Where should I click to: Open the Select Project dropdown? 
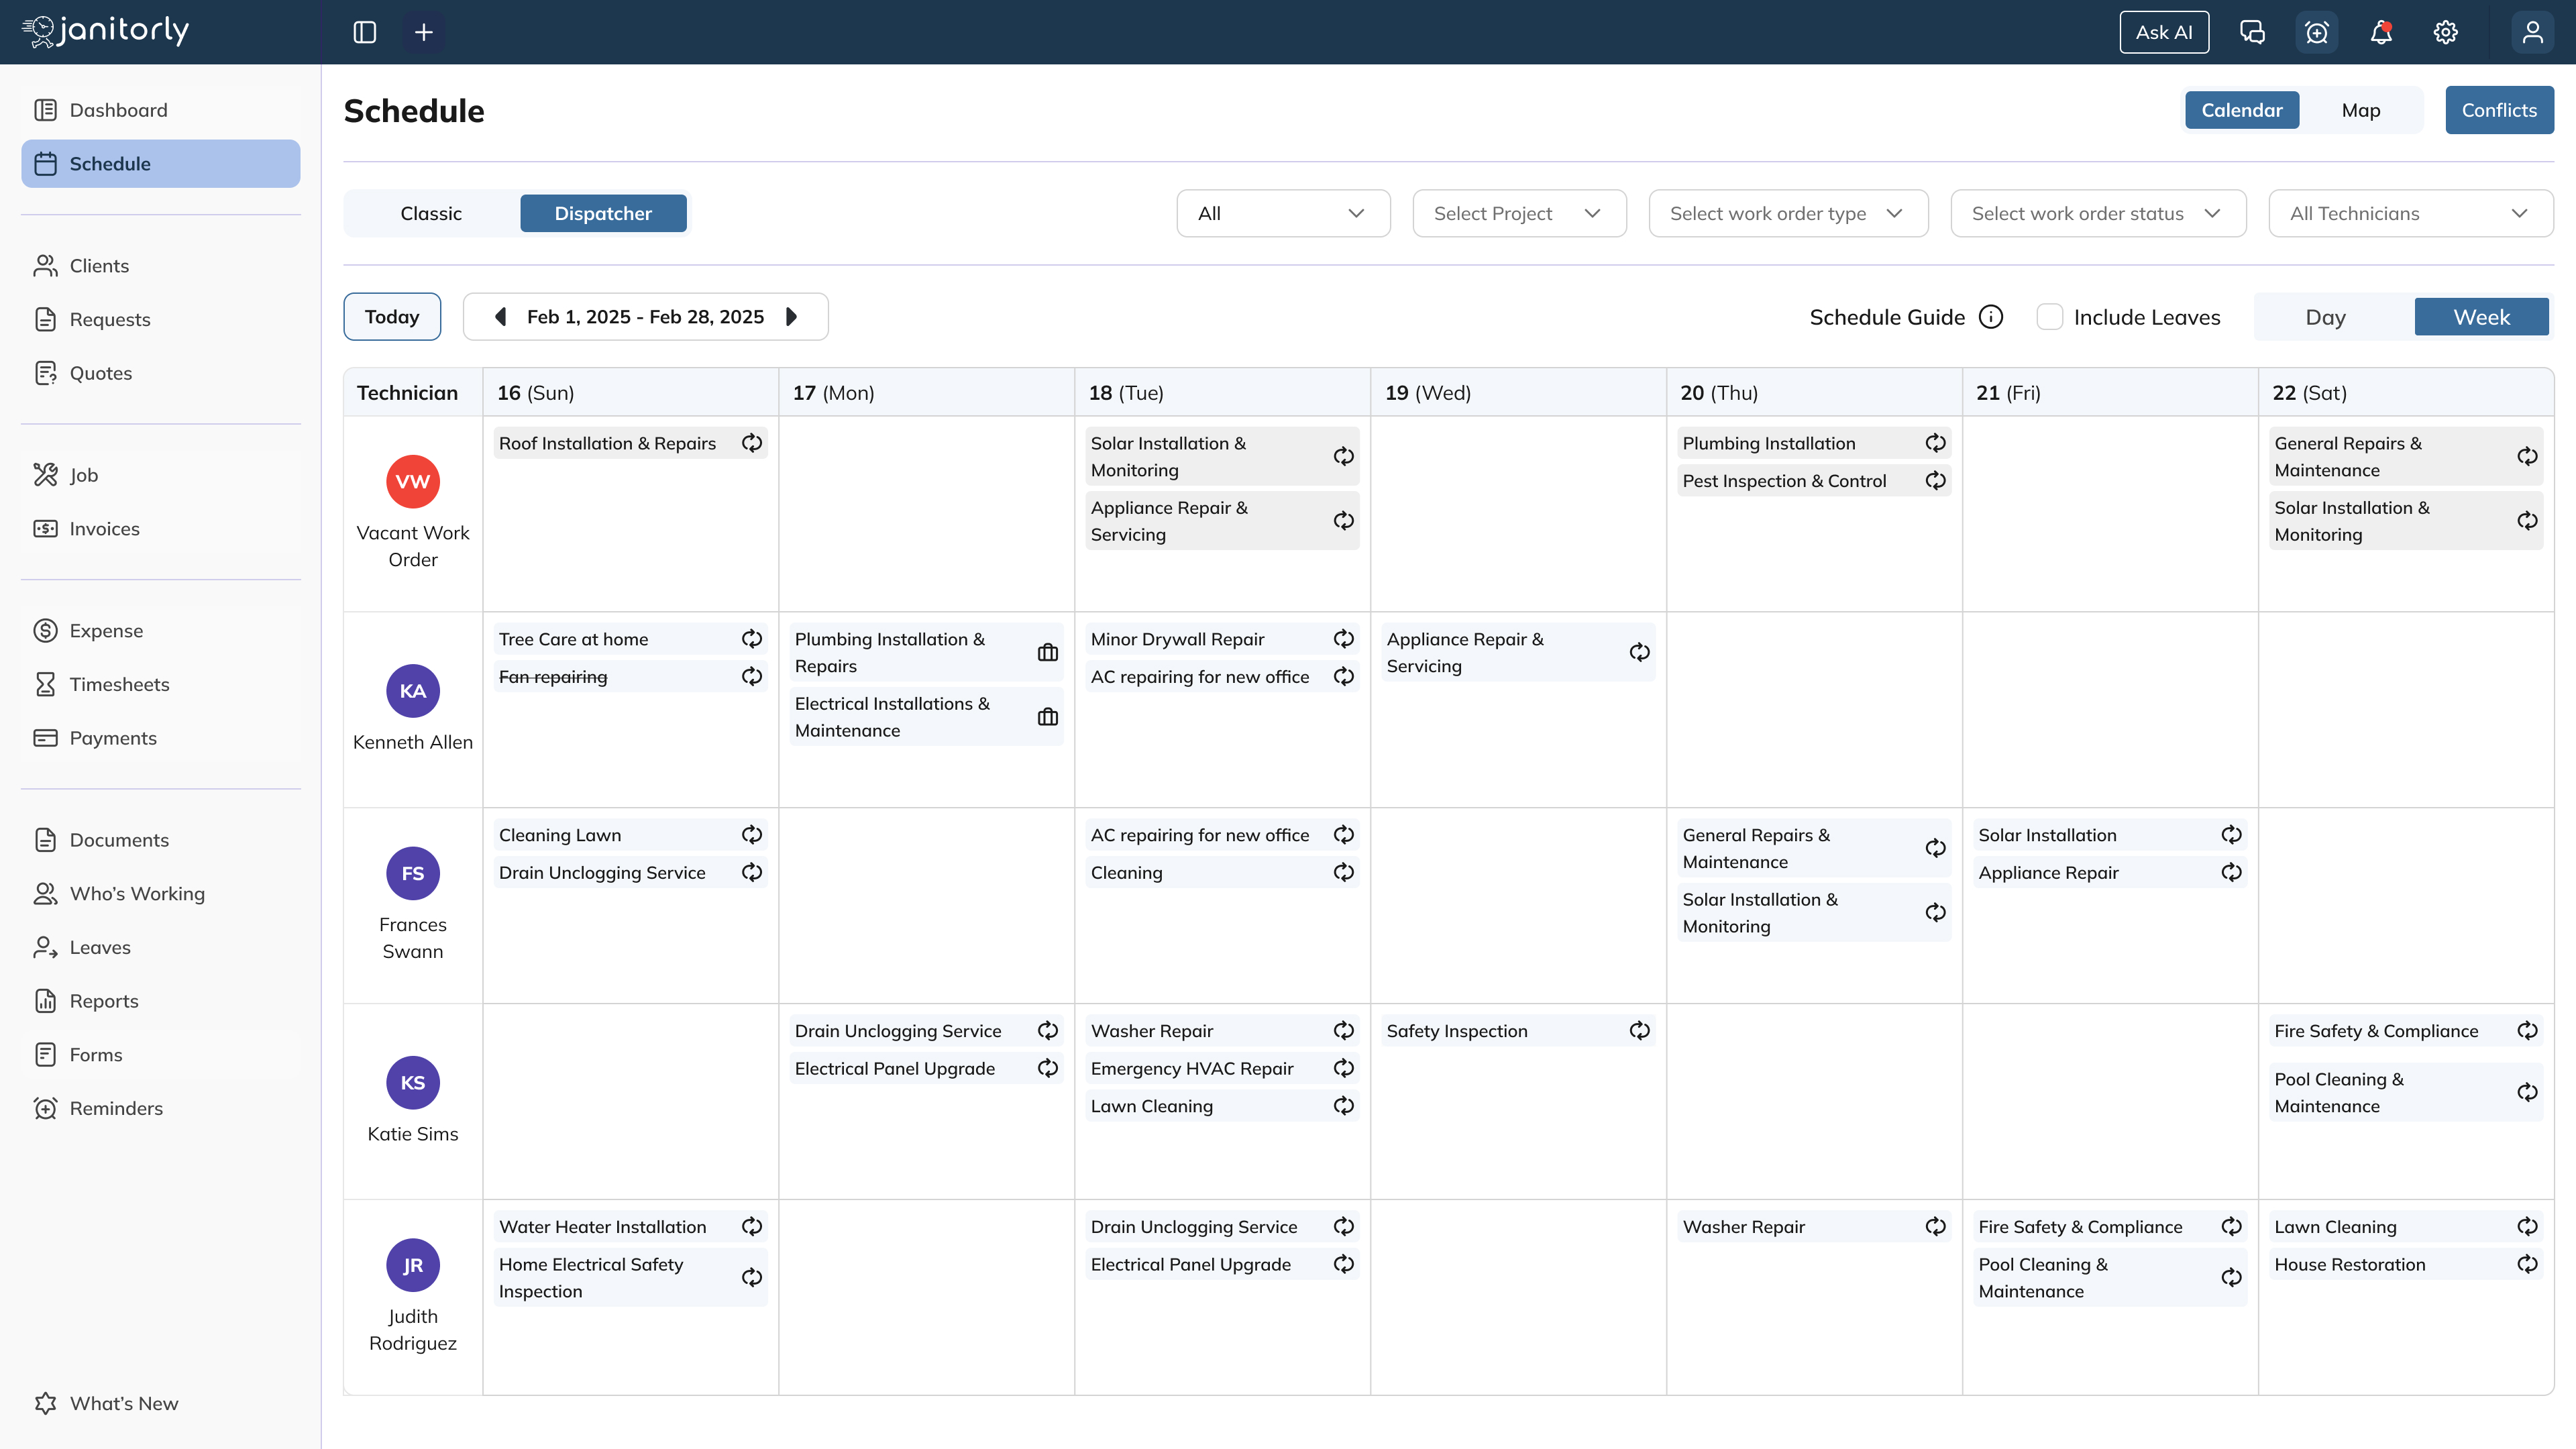[1519, 213]
